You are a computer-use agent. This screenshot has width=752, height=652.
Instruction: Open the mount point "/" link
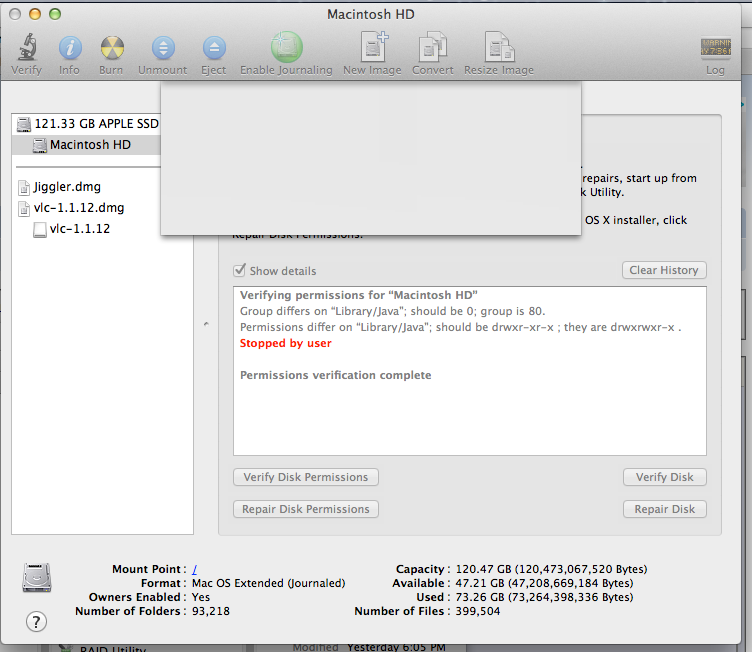coord(195,569)
